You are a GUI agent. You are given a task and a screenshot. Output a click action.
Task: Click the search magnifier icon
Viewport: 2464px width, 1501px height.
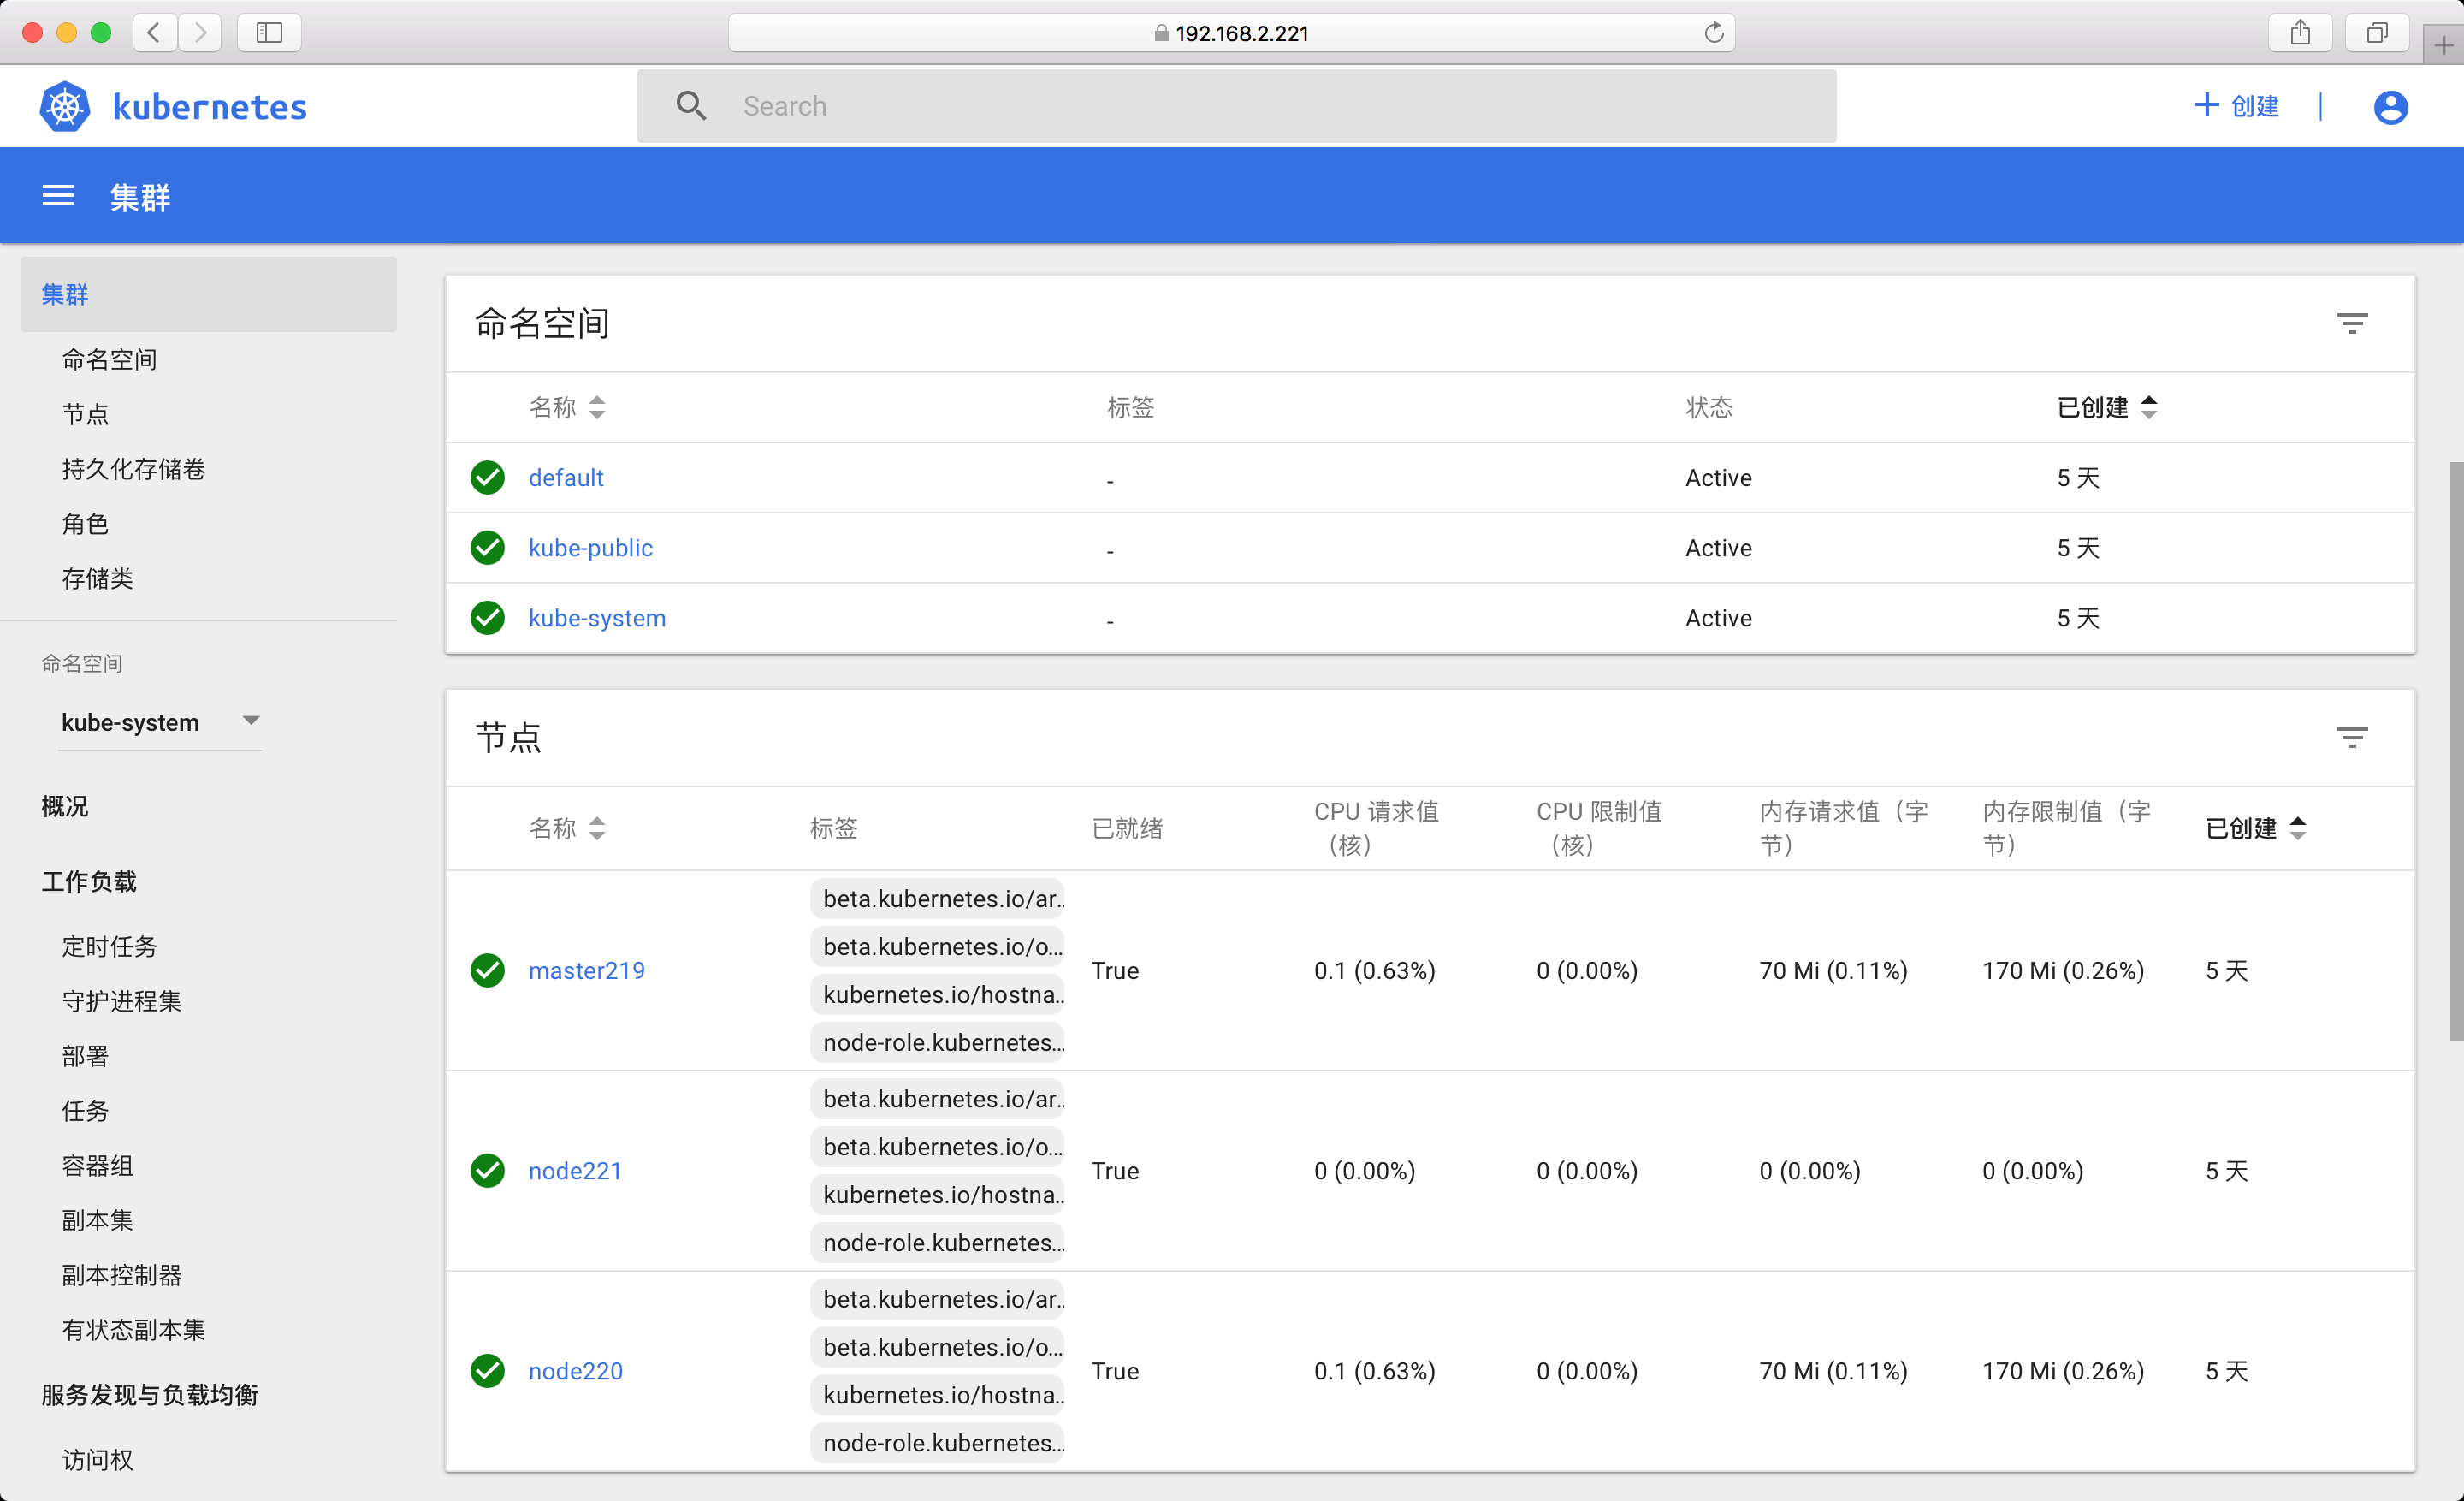tap(690, 106)
